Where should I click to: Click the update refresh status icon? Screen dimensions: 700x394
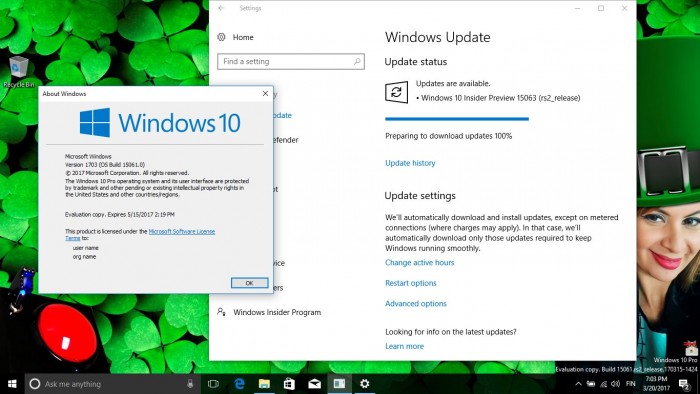(396, 92)
